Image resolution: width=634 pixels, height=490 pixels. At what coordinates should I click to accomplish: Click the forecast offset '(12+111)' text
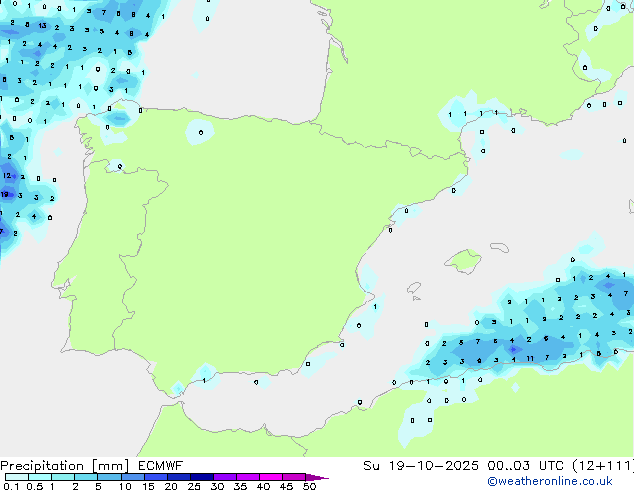pyautogui.click(x=603, y=466)
